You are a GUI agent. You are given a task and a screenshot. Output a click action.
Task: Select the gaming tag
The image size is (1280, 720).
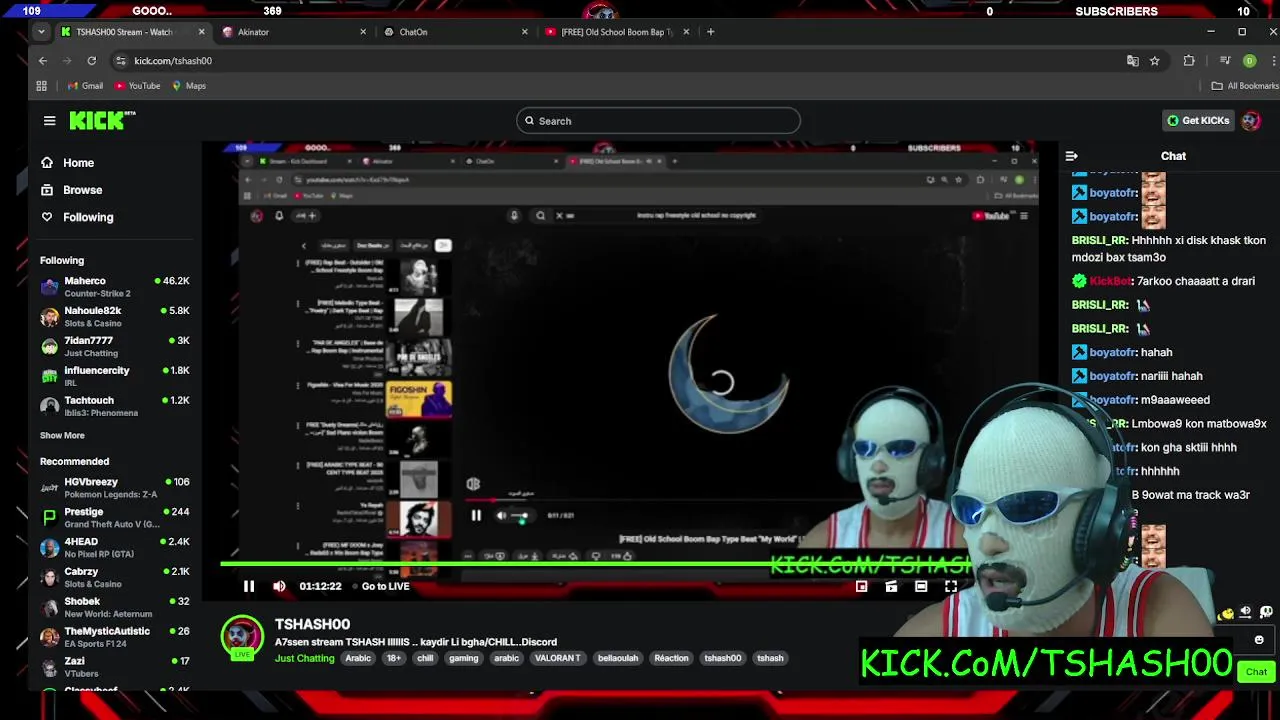464,658
